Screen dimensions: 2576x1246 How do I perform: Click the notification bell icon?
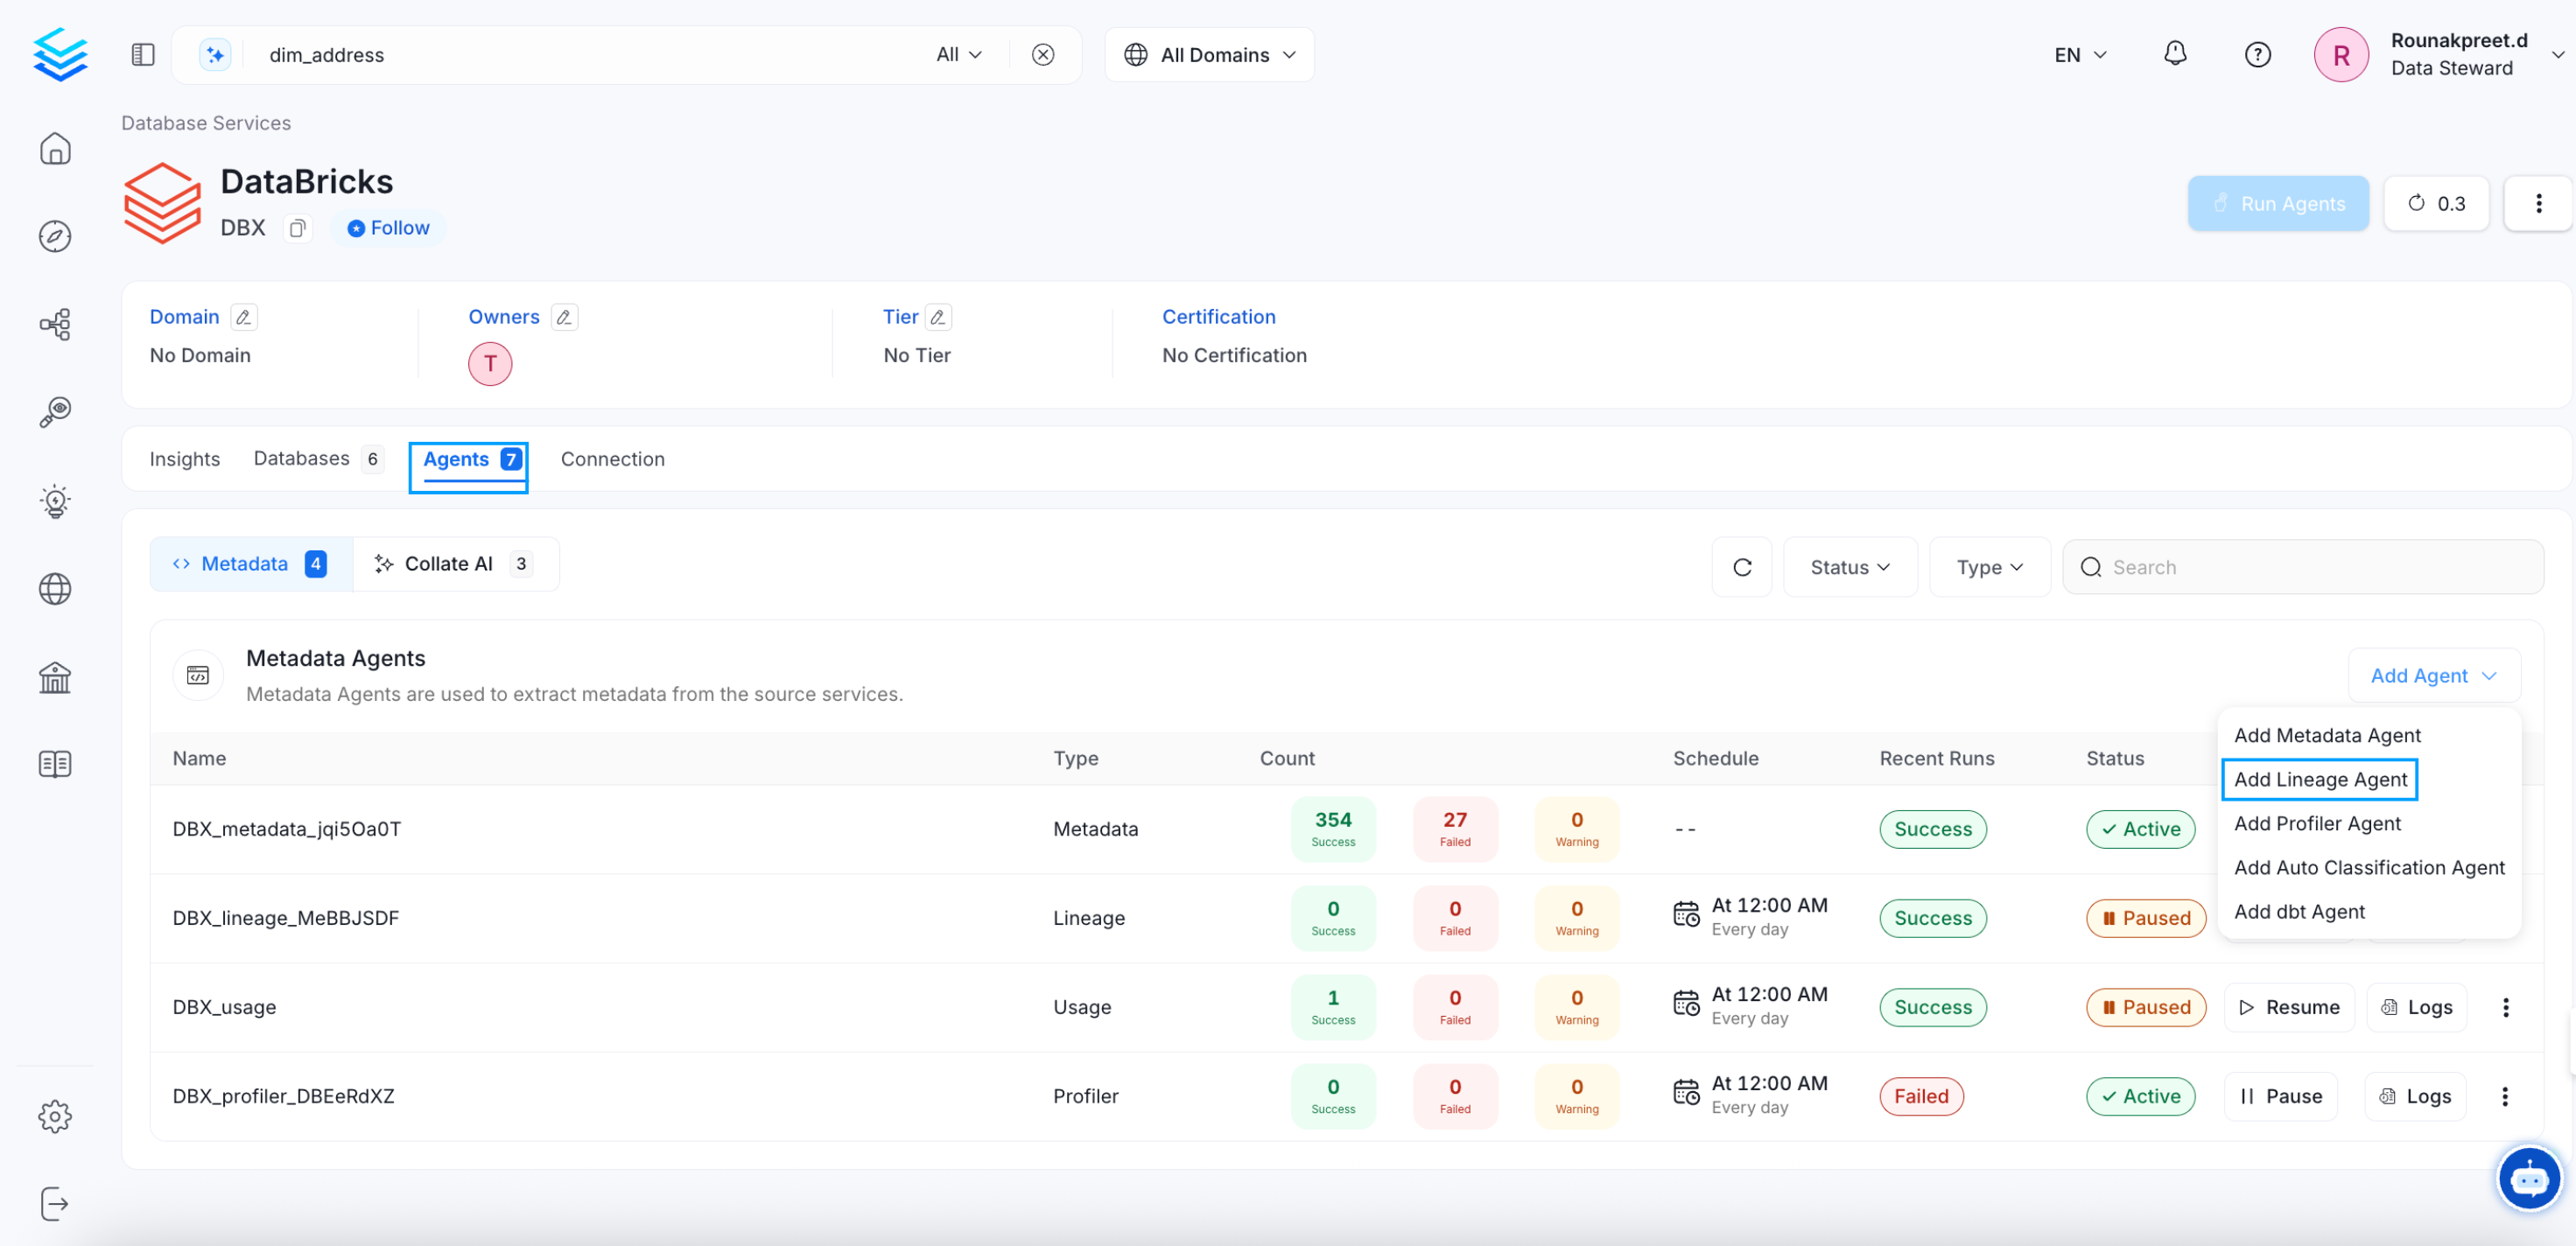pyautogui.click(x=2174, y=54)
